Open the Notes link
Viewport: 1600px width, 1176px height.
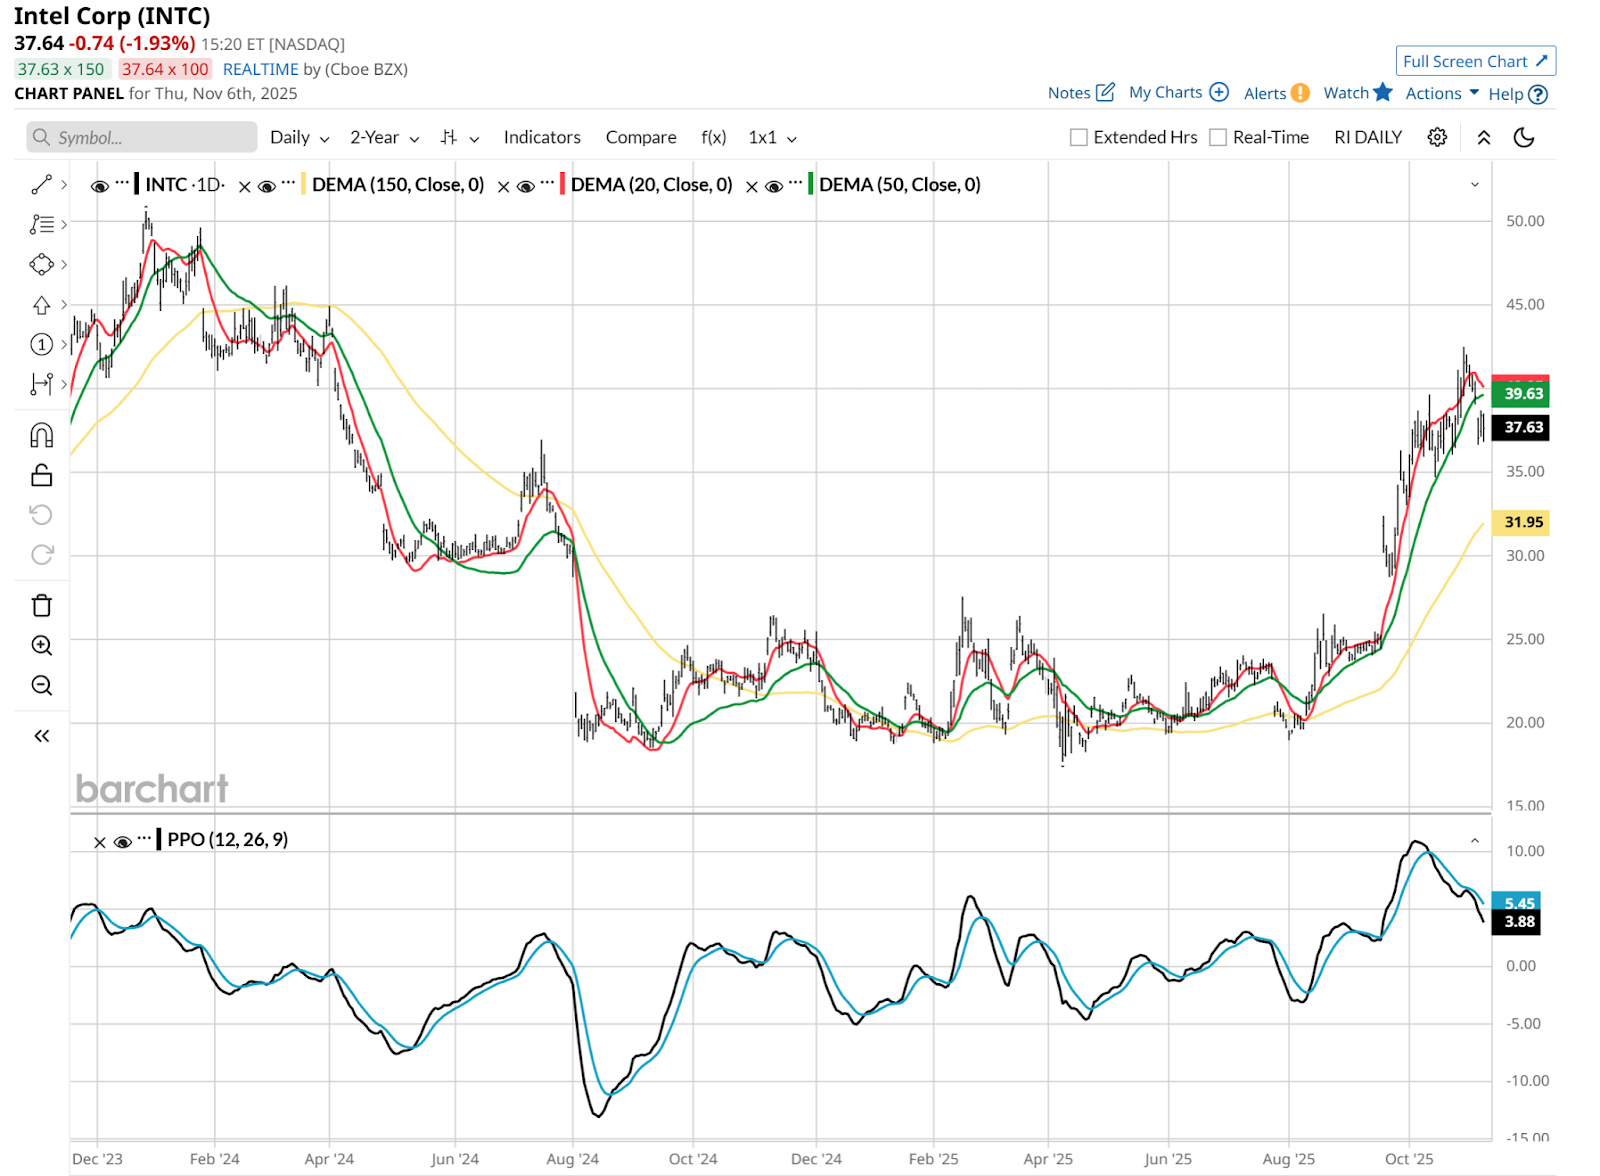[1080, 93]
